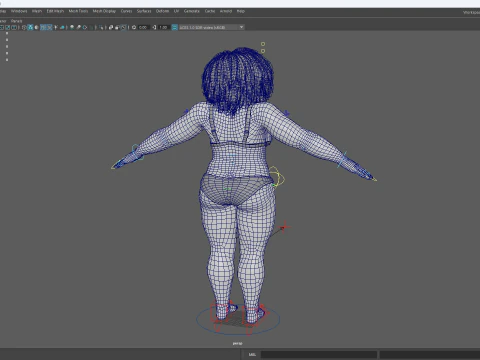Toggle the textured display icon

(x=49, y=27)
